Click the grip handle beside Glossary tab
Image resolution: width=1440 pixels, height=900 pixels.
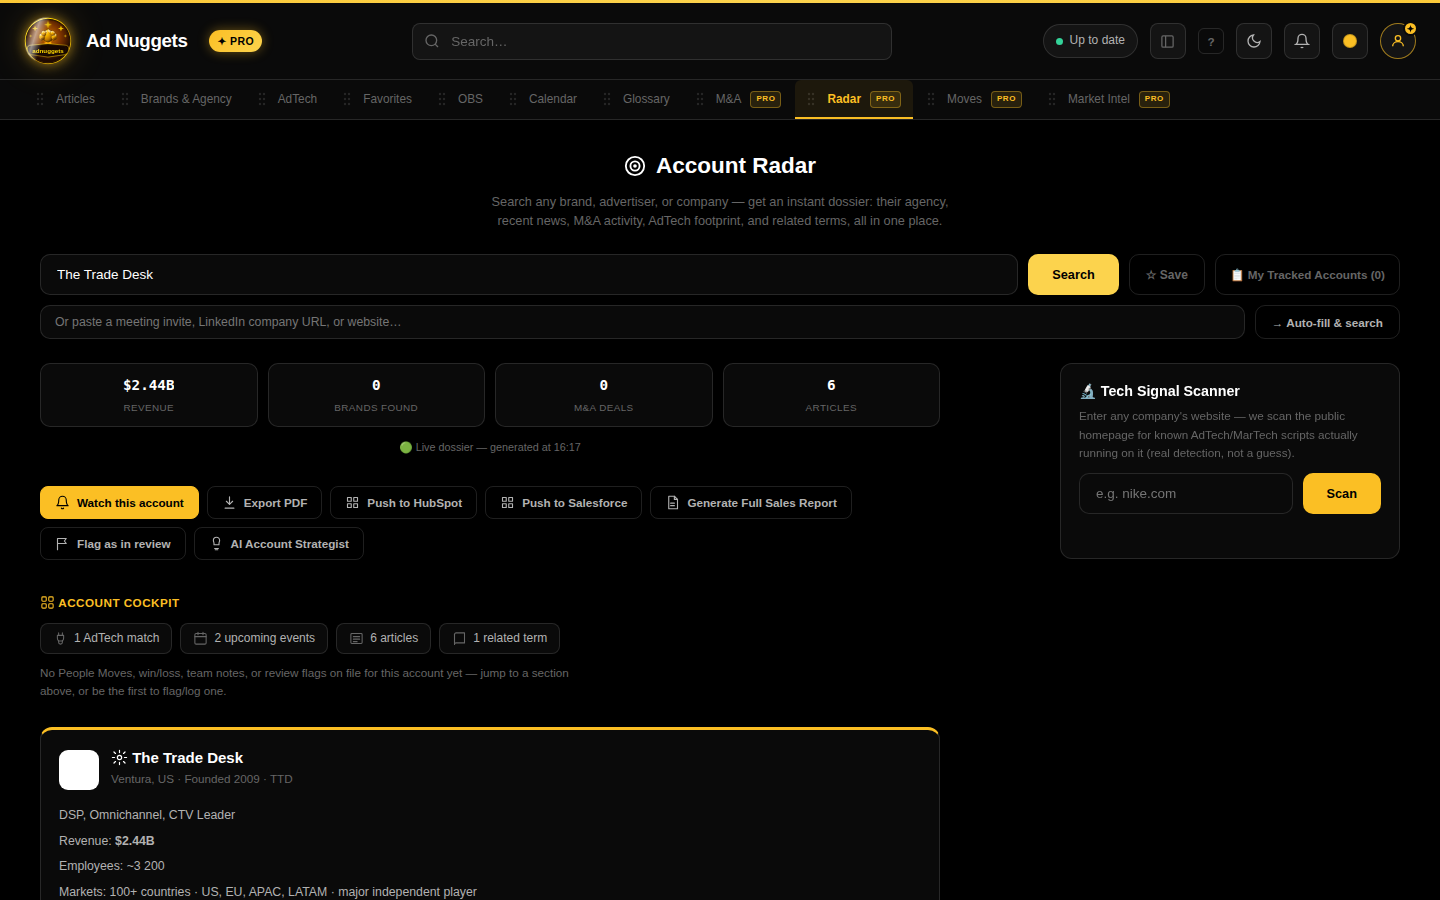click(607, 99)
